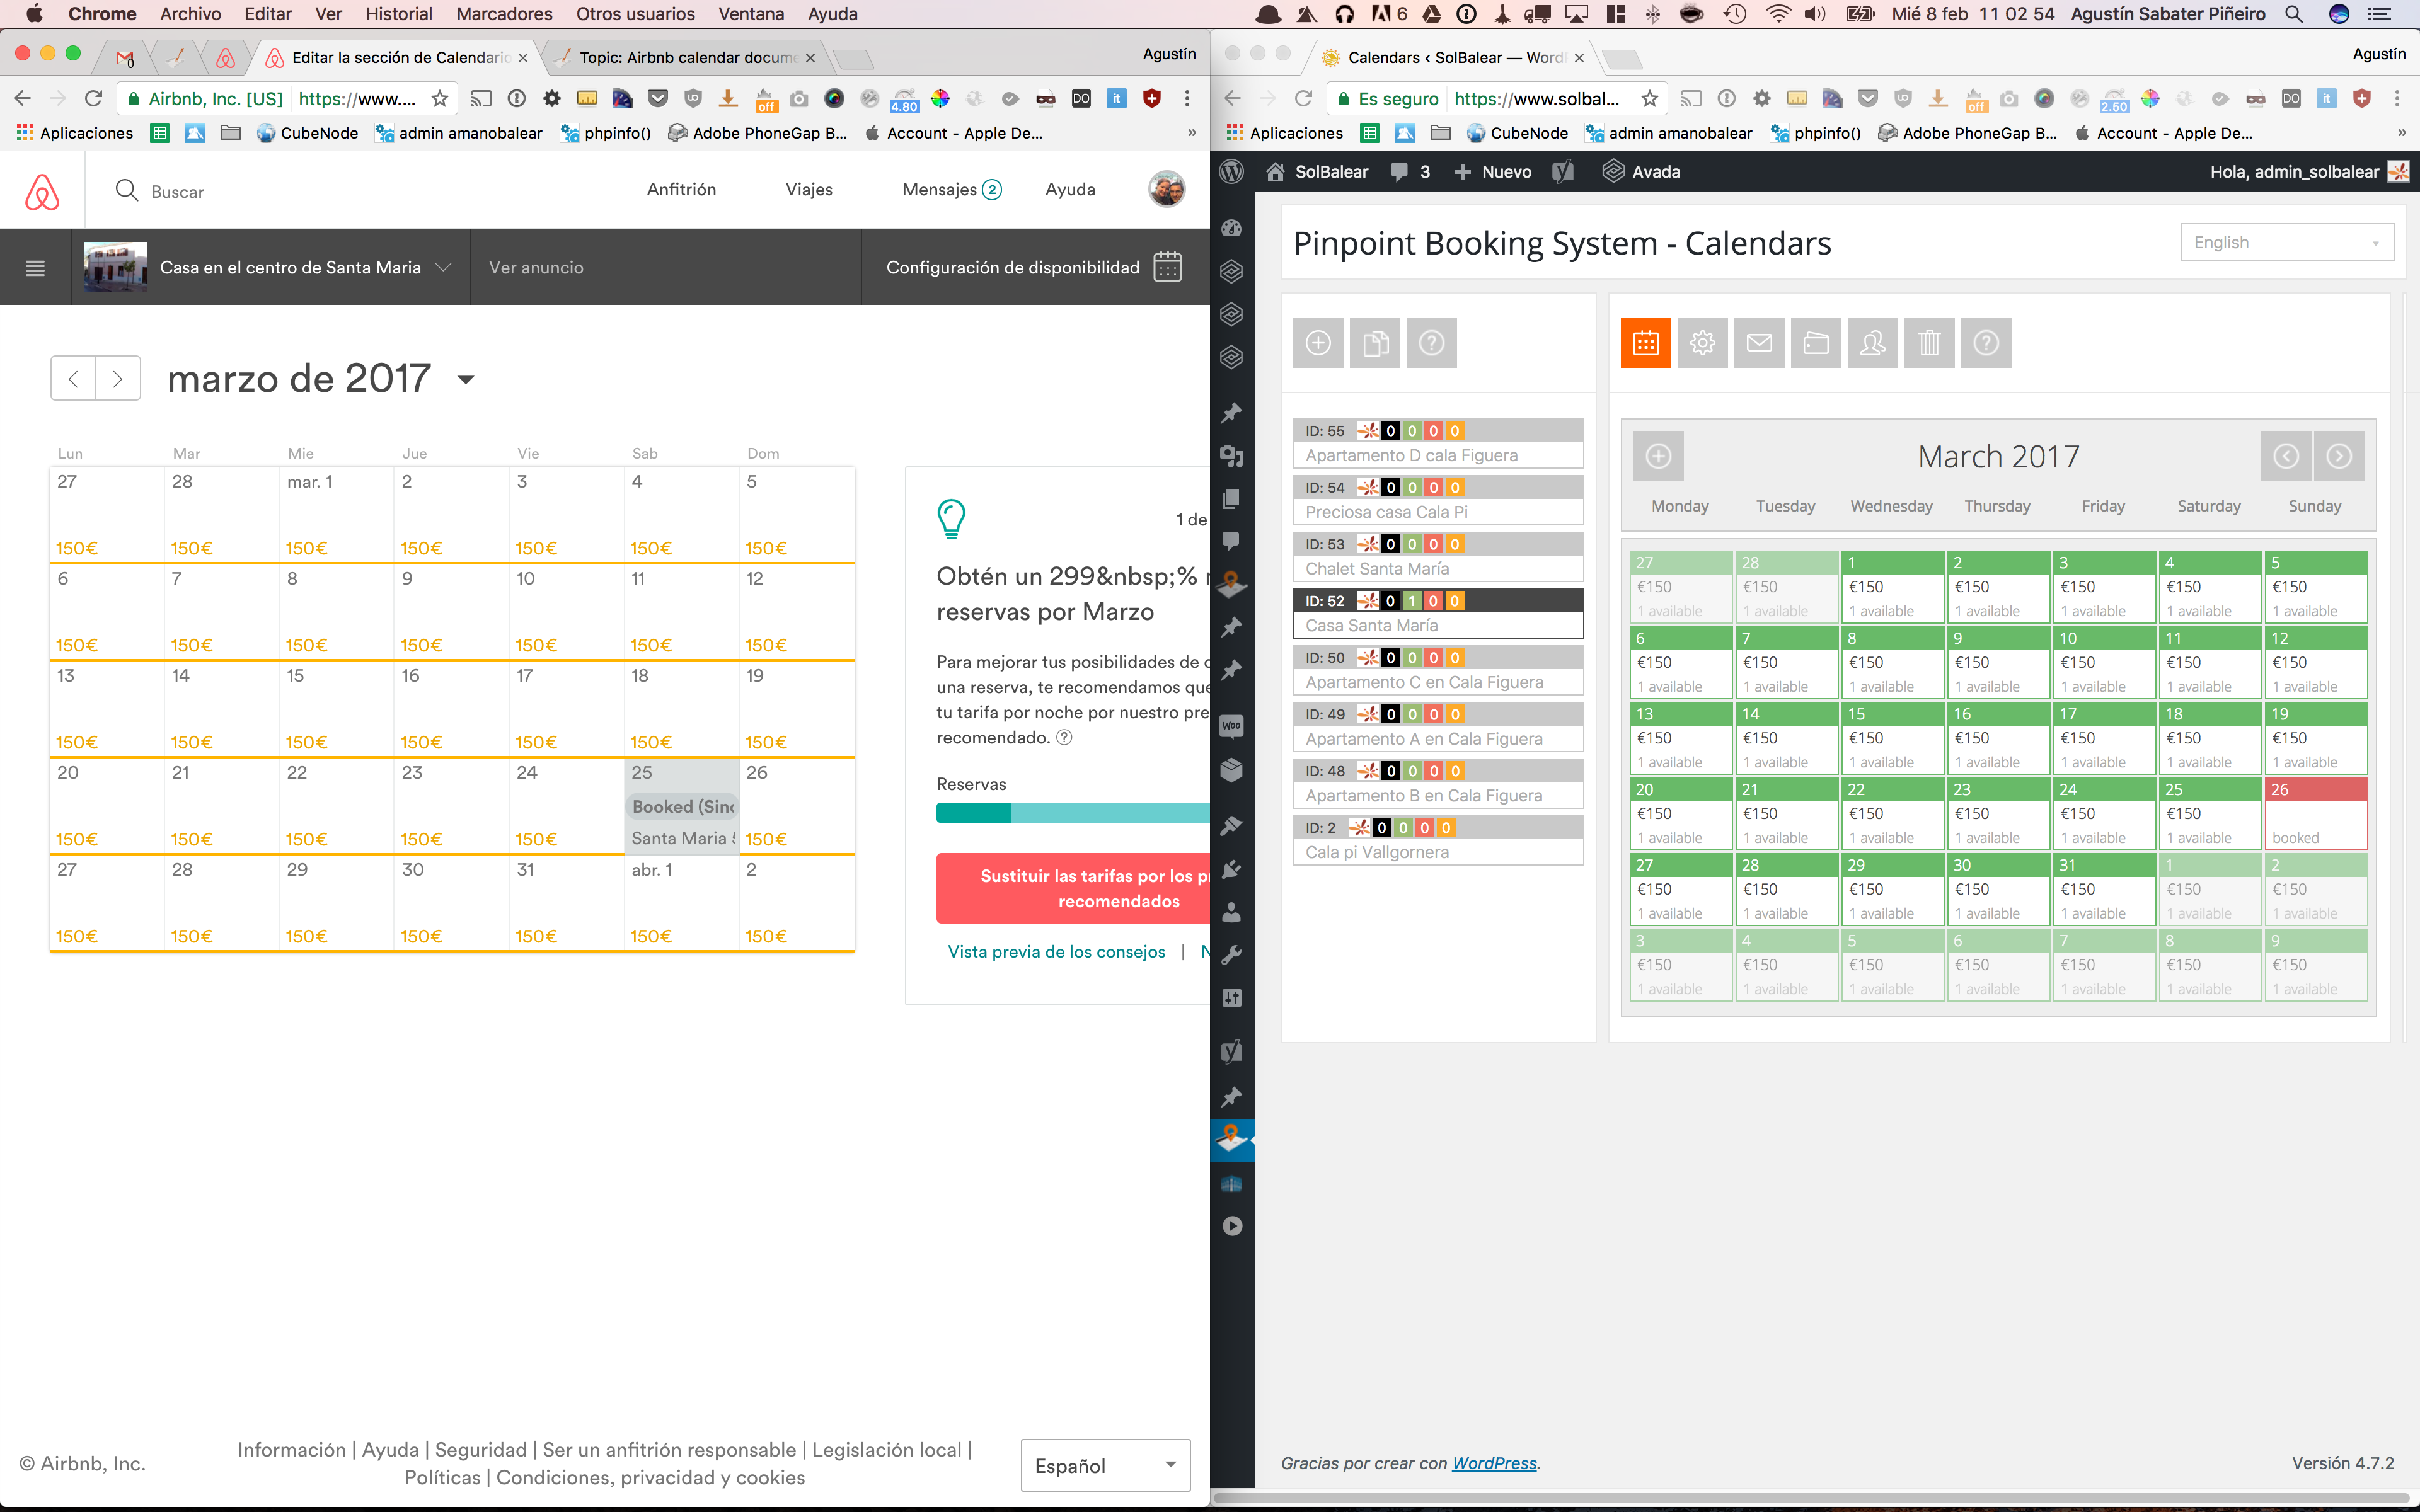The height and width of the screenshot is (1512, 2420).
Task: Add a new calendar in Pinpoint
Action: [x=1318, y=343]
